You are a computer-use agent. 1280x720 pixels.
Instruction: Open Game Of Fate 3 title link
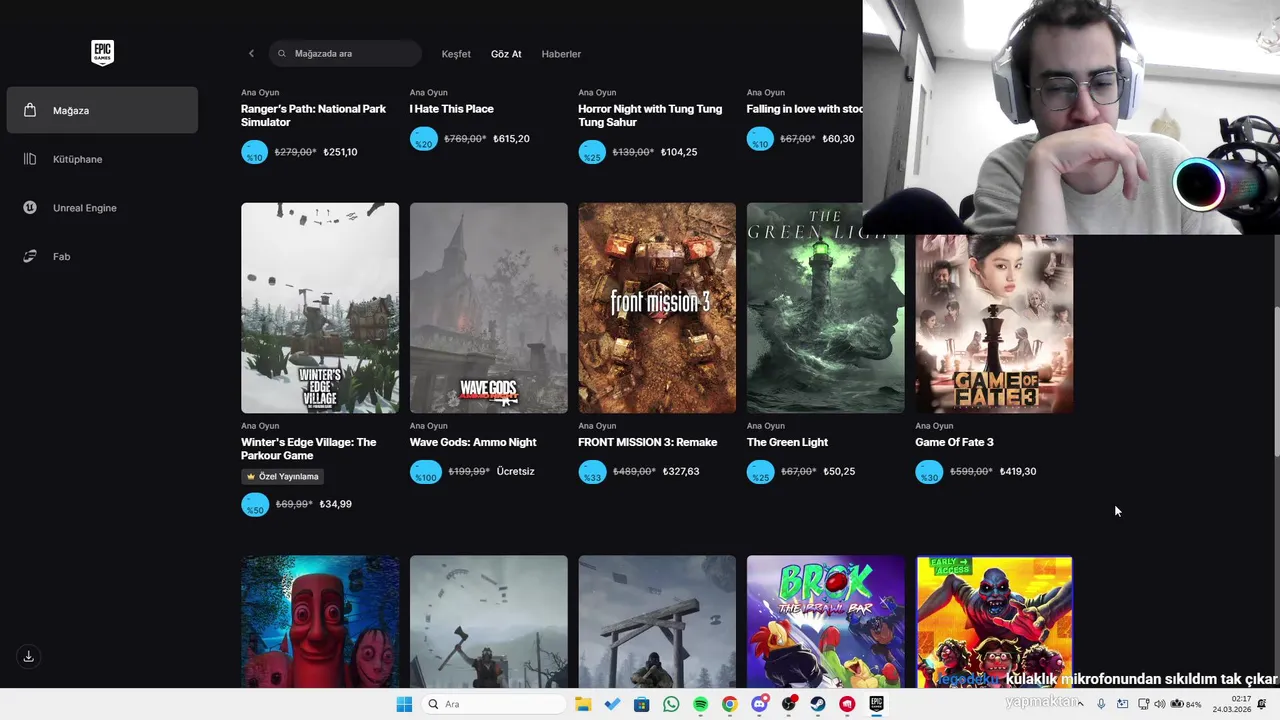[954, 442]
